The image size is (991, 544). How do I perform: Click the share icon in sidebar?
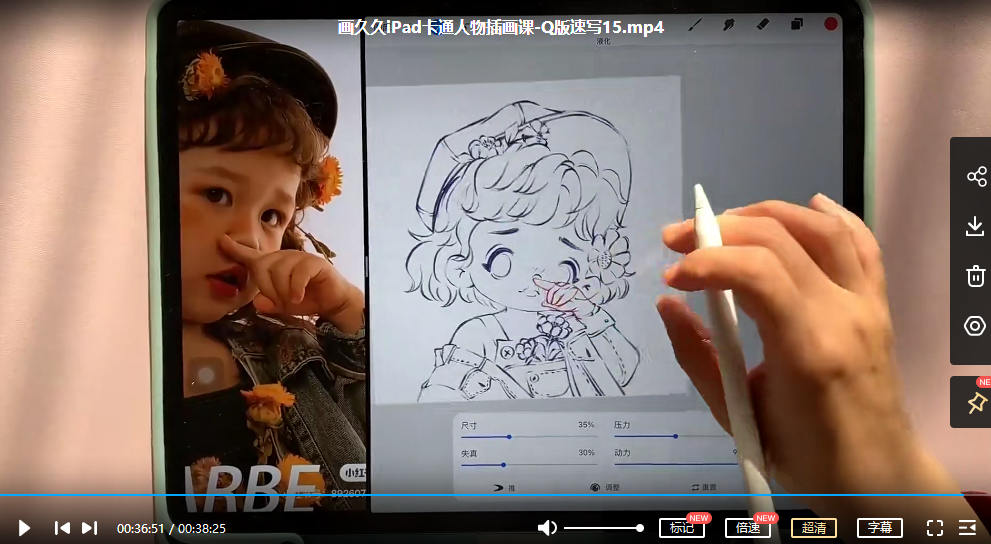coord(975,177)
